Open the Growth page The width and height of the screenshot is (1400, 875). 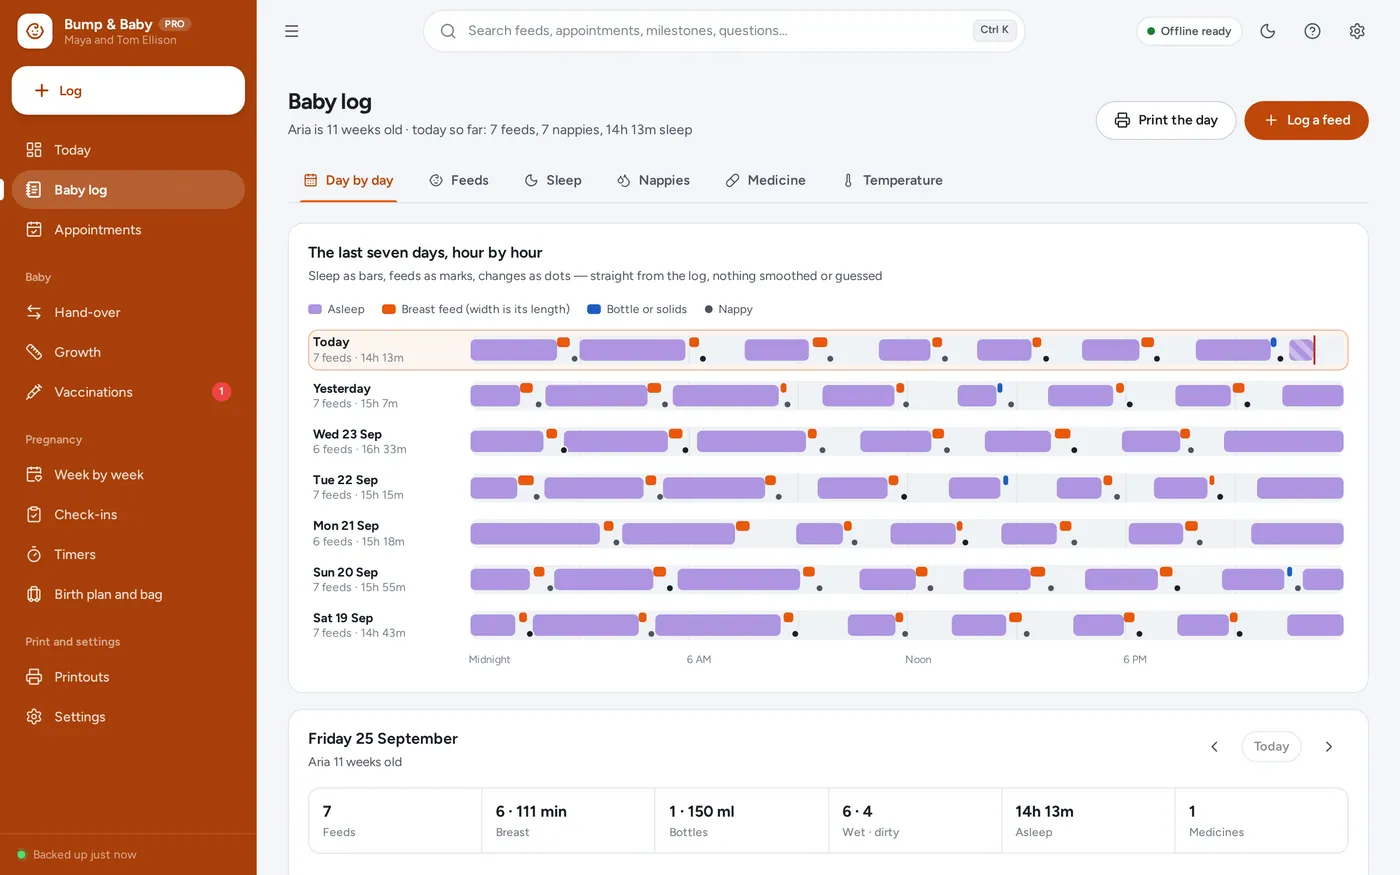128,352
